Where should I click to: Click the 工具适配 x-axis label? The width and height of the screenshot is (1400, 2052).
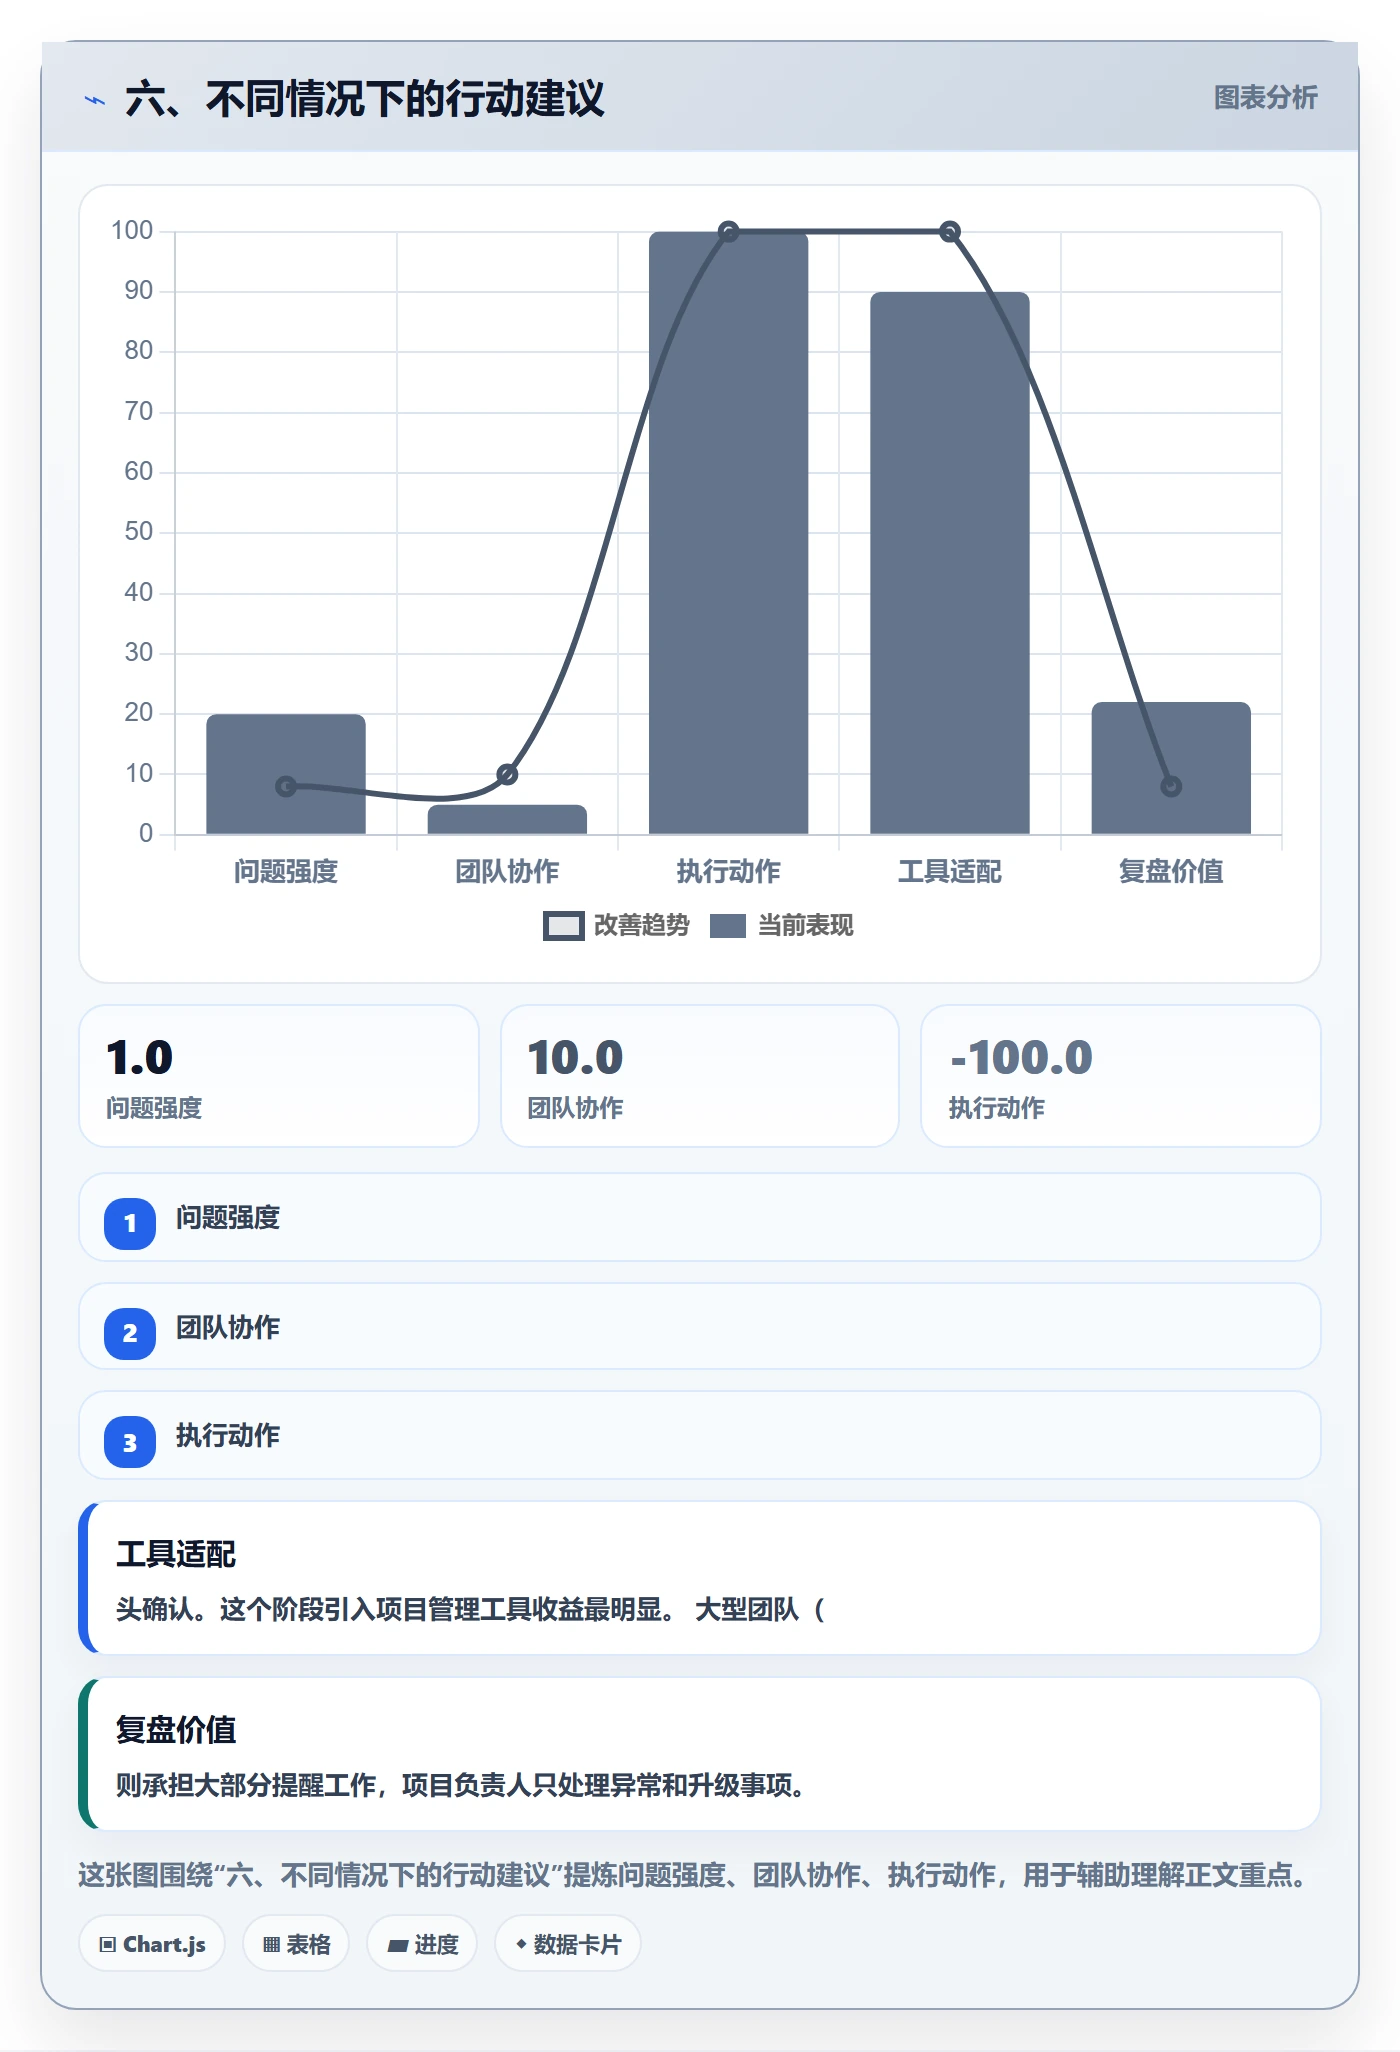pyautogui.click(x=950, y=872)
